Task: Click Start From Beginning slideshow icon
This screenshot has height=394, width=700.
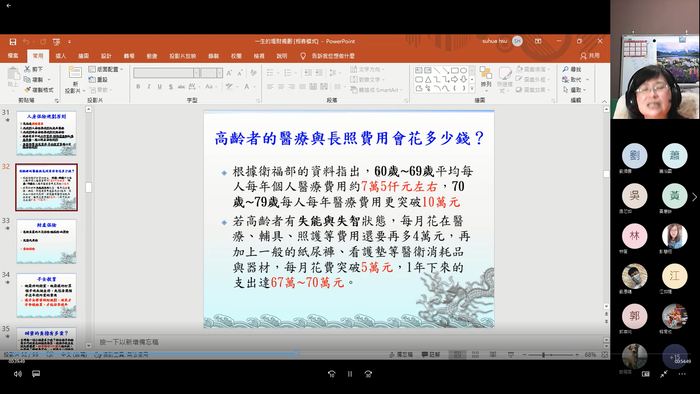Action: coord(56,41)
